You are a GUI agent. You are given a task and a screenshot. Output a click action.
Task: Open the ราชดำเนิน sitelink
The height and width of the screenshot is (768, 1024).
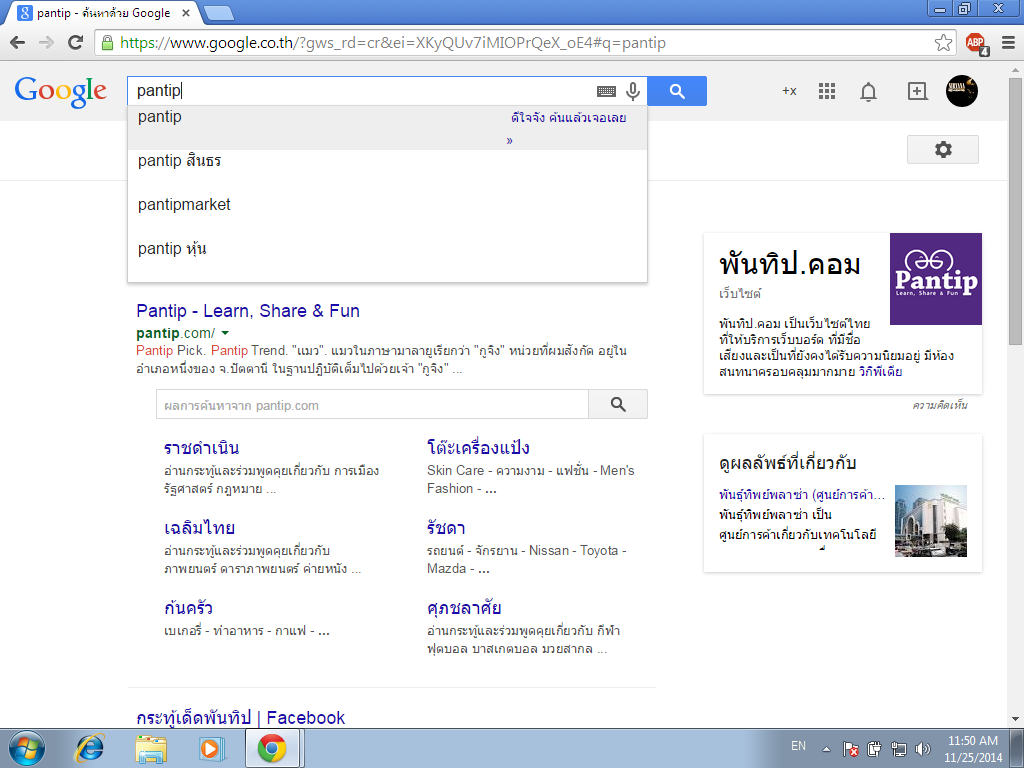(x=201, y=449)
